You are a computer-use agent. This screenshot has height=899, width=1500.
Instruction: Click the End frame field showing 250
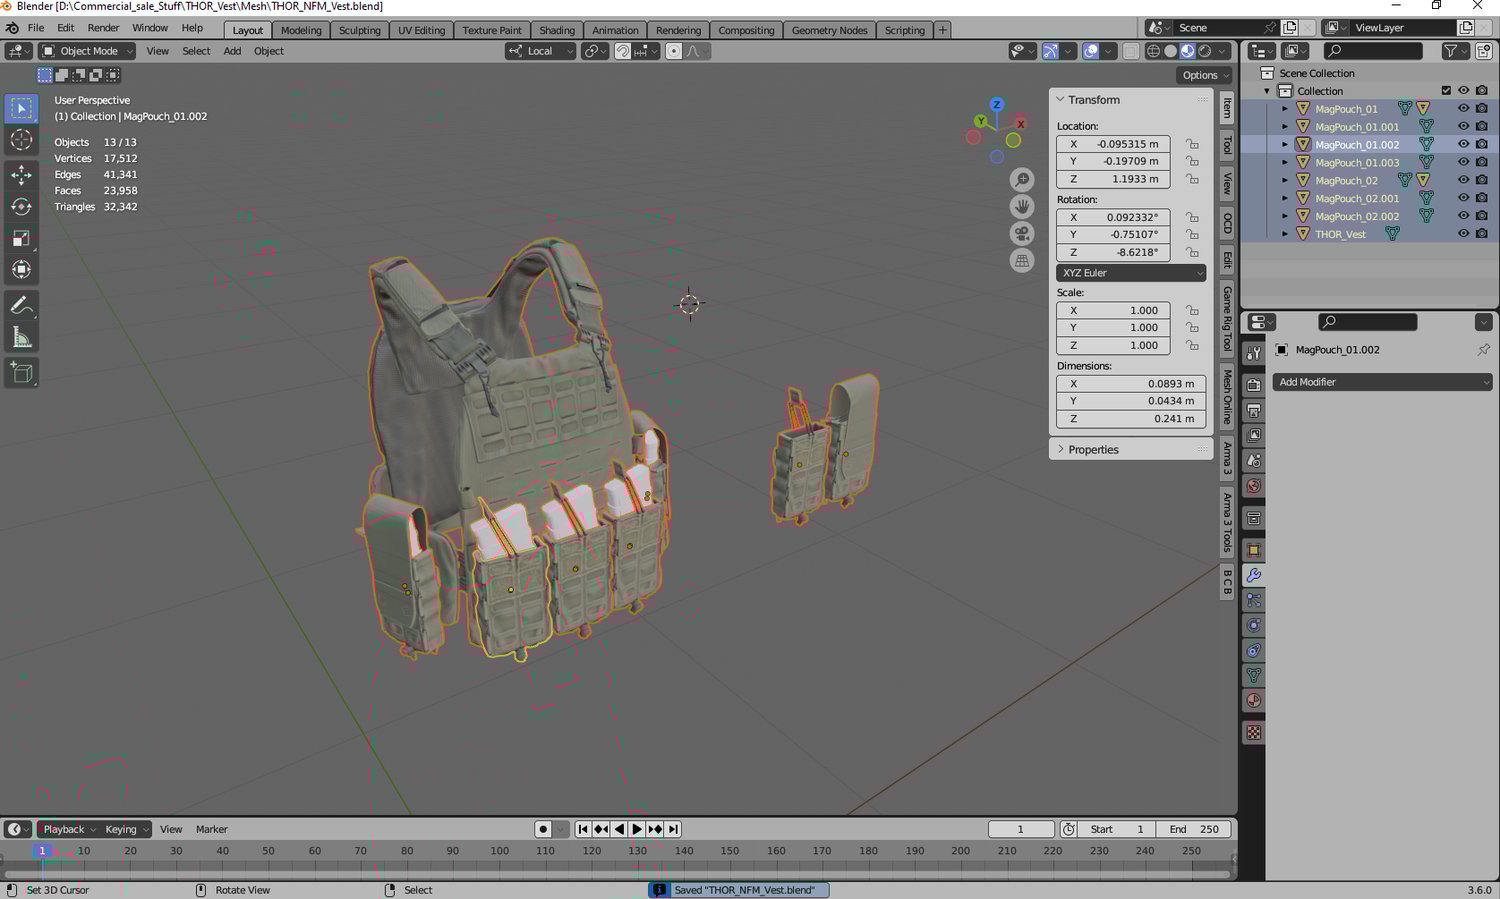[1194, 829]
